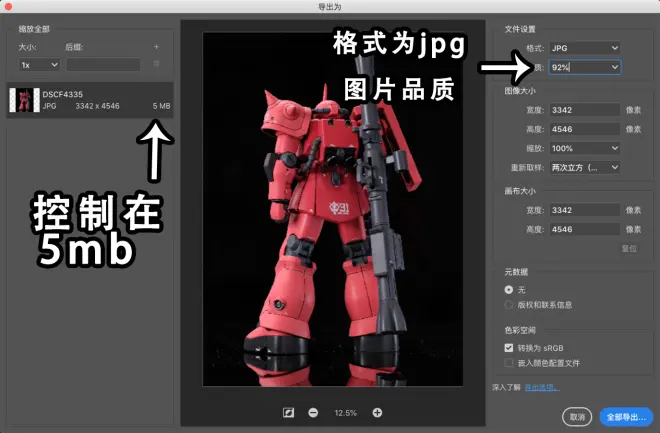Open the quality 92% dropdown
The height and width of the screenshot is (433, 660).
coord(585,67)
